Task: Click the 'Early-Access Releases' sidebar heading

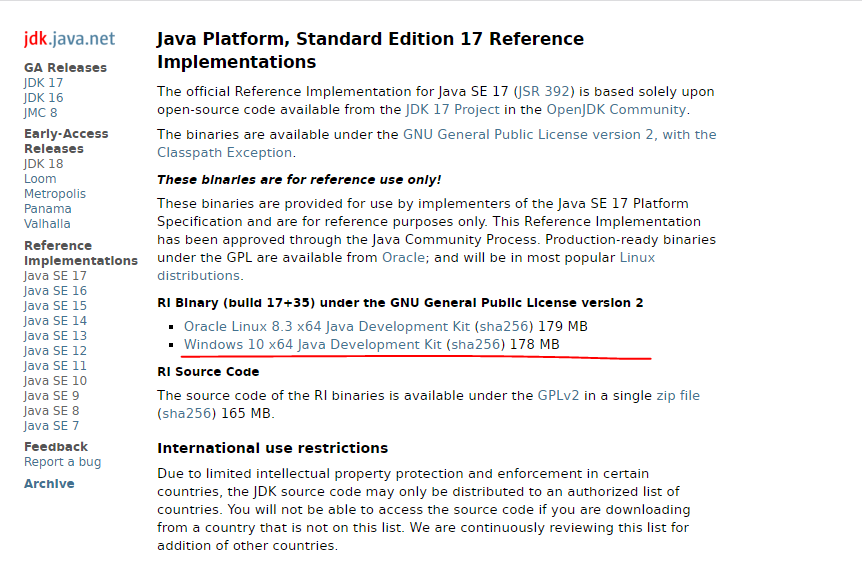Action: 66,141
